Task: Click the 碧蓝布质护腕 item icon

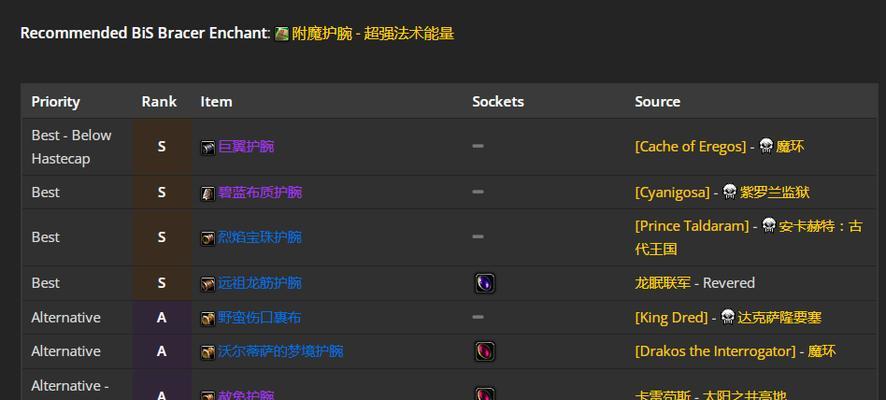Action: pyautogui.click(x=208, y=193)
